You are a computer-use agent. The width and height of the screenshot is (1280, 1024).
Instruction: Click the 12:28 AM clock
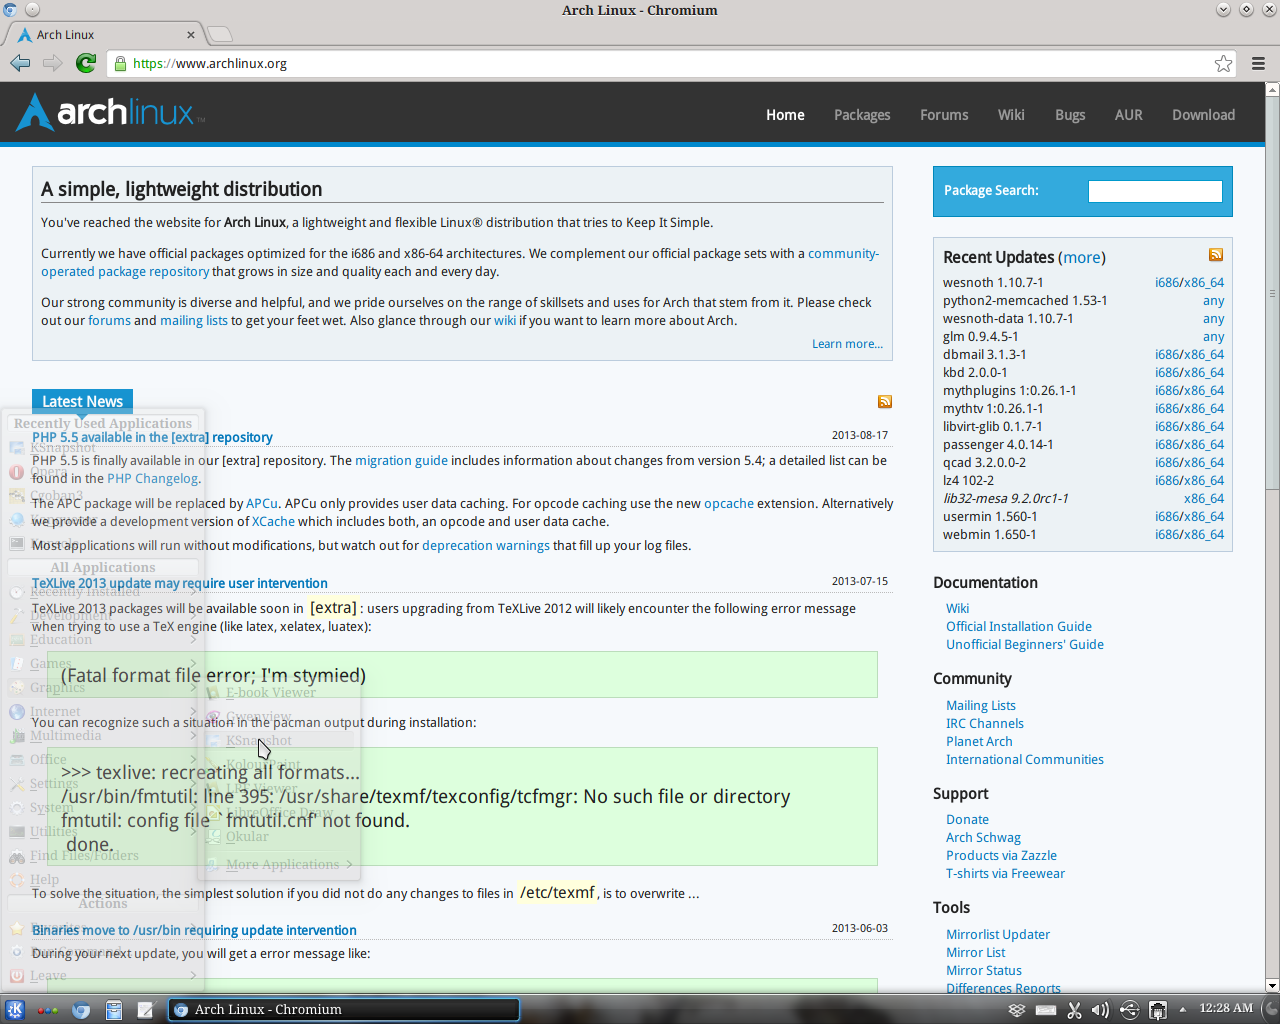pos(1226,1008)
